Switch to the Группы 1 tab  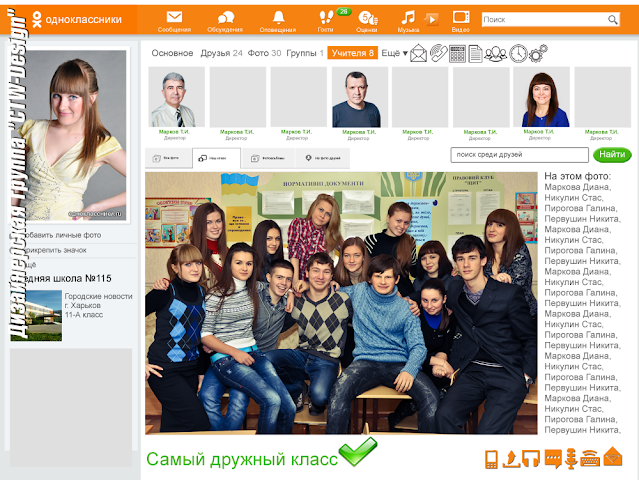point(305,53)
